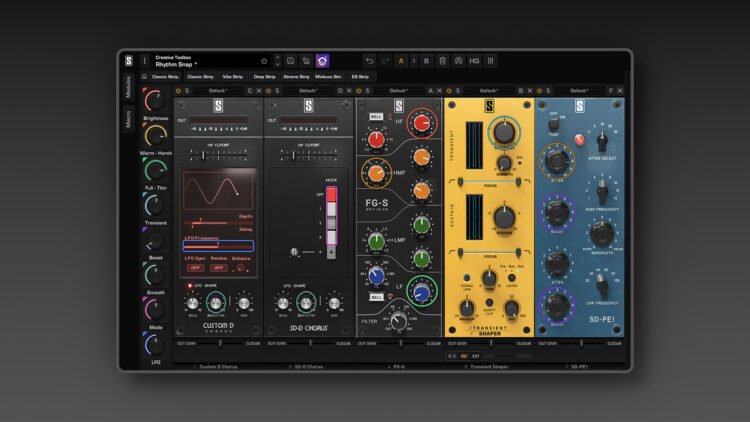Click the LF BELL button on FG-S

376,297
